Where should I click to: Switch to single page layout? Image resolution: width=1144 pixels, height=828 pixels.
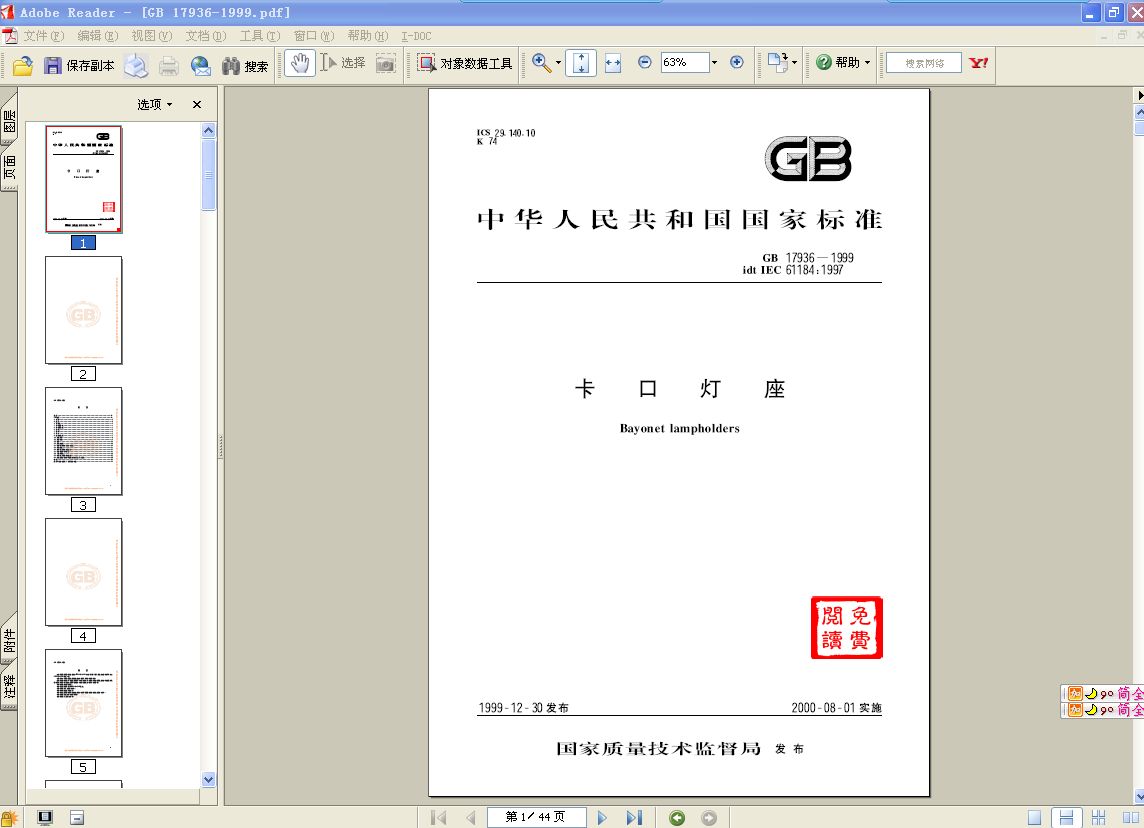coord(1035,818)
